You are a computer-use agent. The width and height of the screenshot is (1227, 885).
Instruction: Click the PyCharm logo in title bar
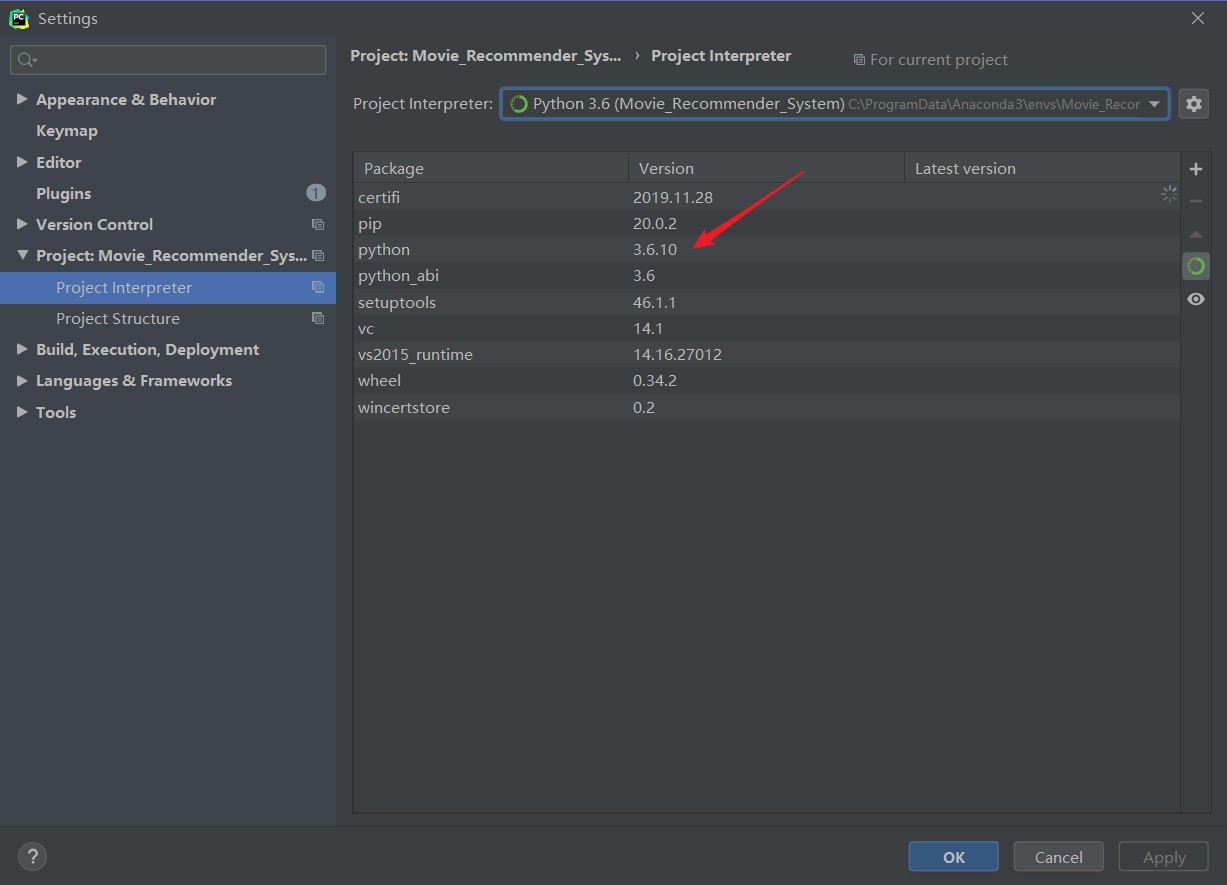pos(18,18)
